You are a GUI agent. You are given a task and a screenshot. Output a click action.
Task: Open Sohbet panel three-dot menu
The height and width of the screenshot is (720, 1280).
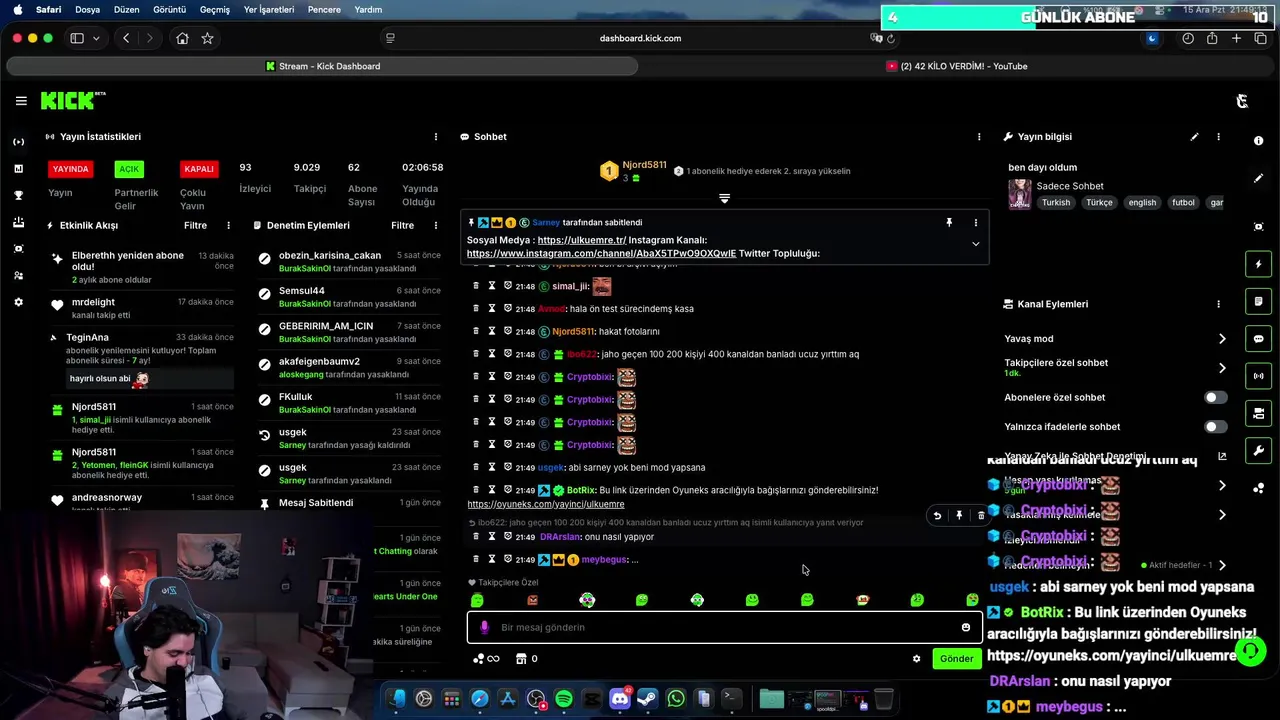[x=979, y=137]
